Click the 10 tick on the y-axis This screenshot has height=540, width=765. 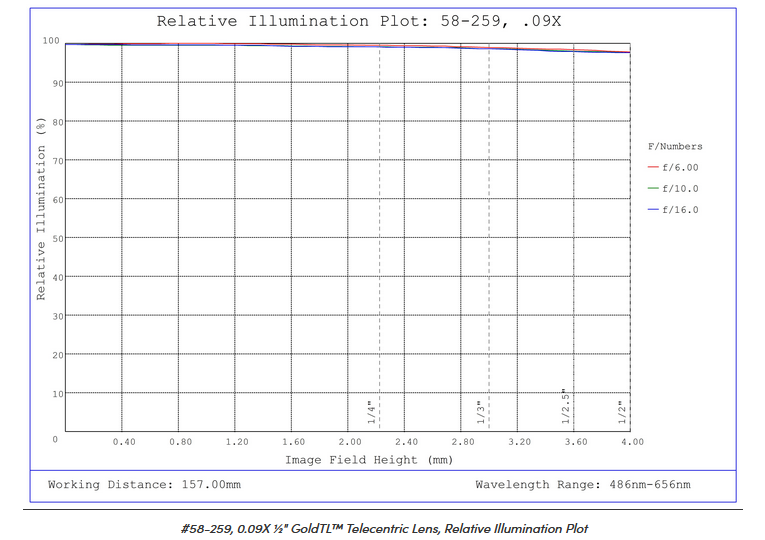[x=57, y=394]
